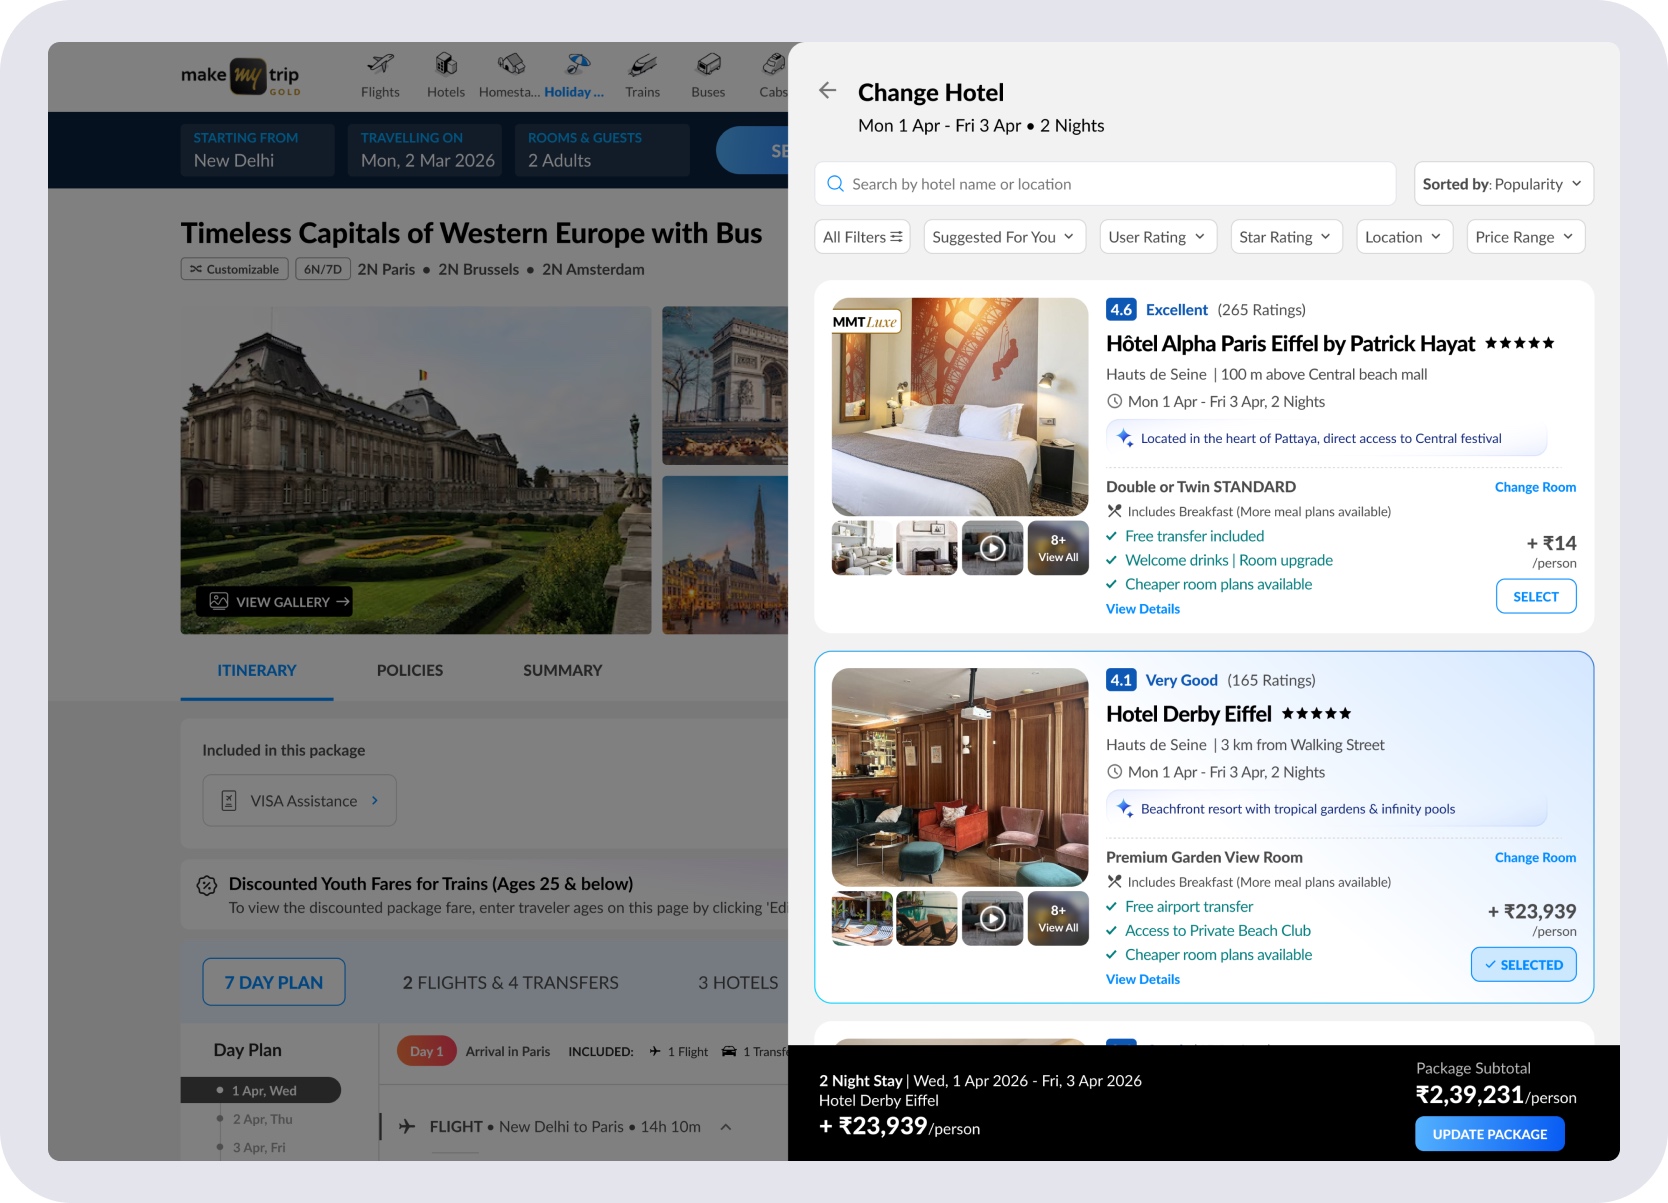
Task: Click the clock icon in Hôtel Alpha Paris dates
Action: [1115, 402]
